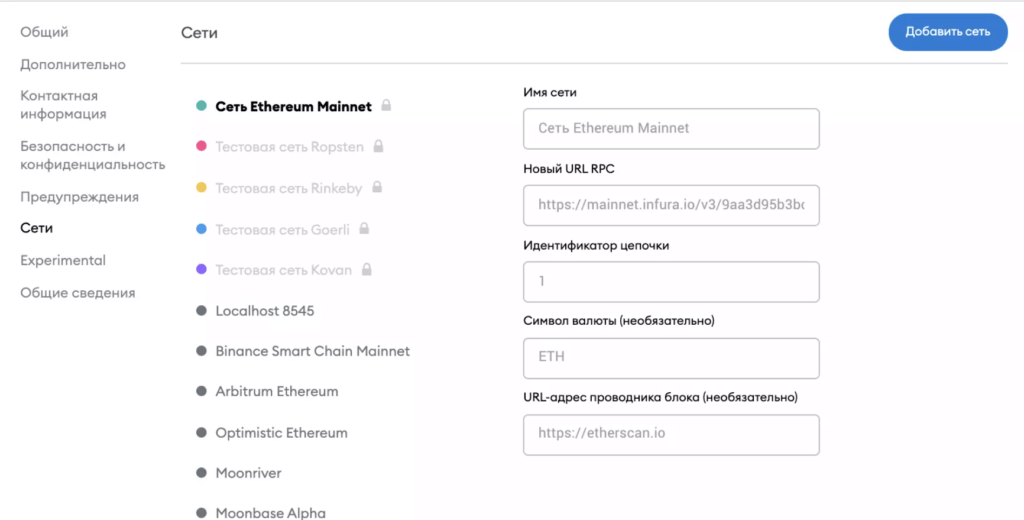1024x520 pixels.
Task: Select the Localhost 8545 network
Action: (264, 311)
